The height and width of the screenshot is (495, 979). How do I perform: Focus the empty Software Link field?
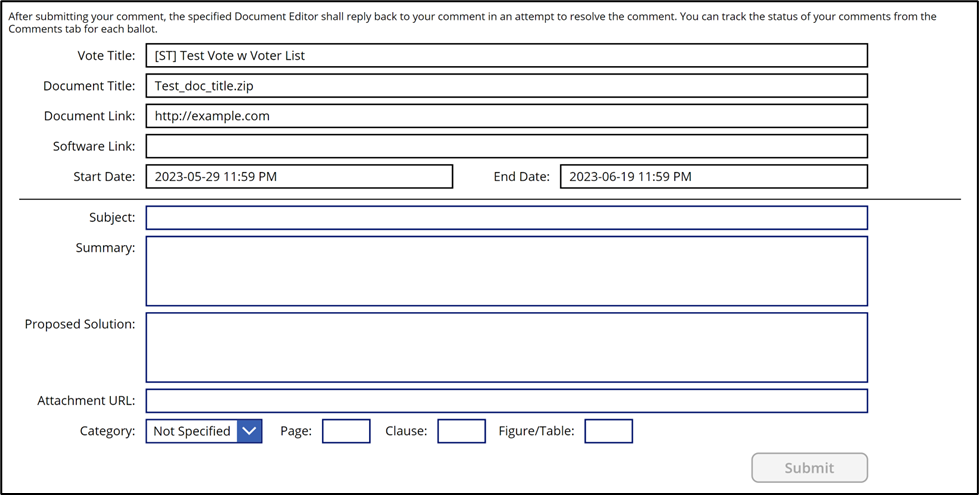tap(506, 146)
